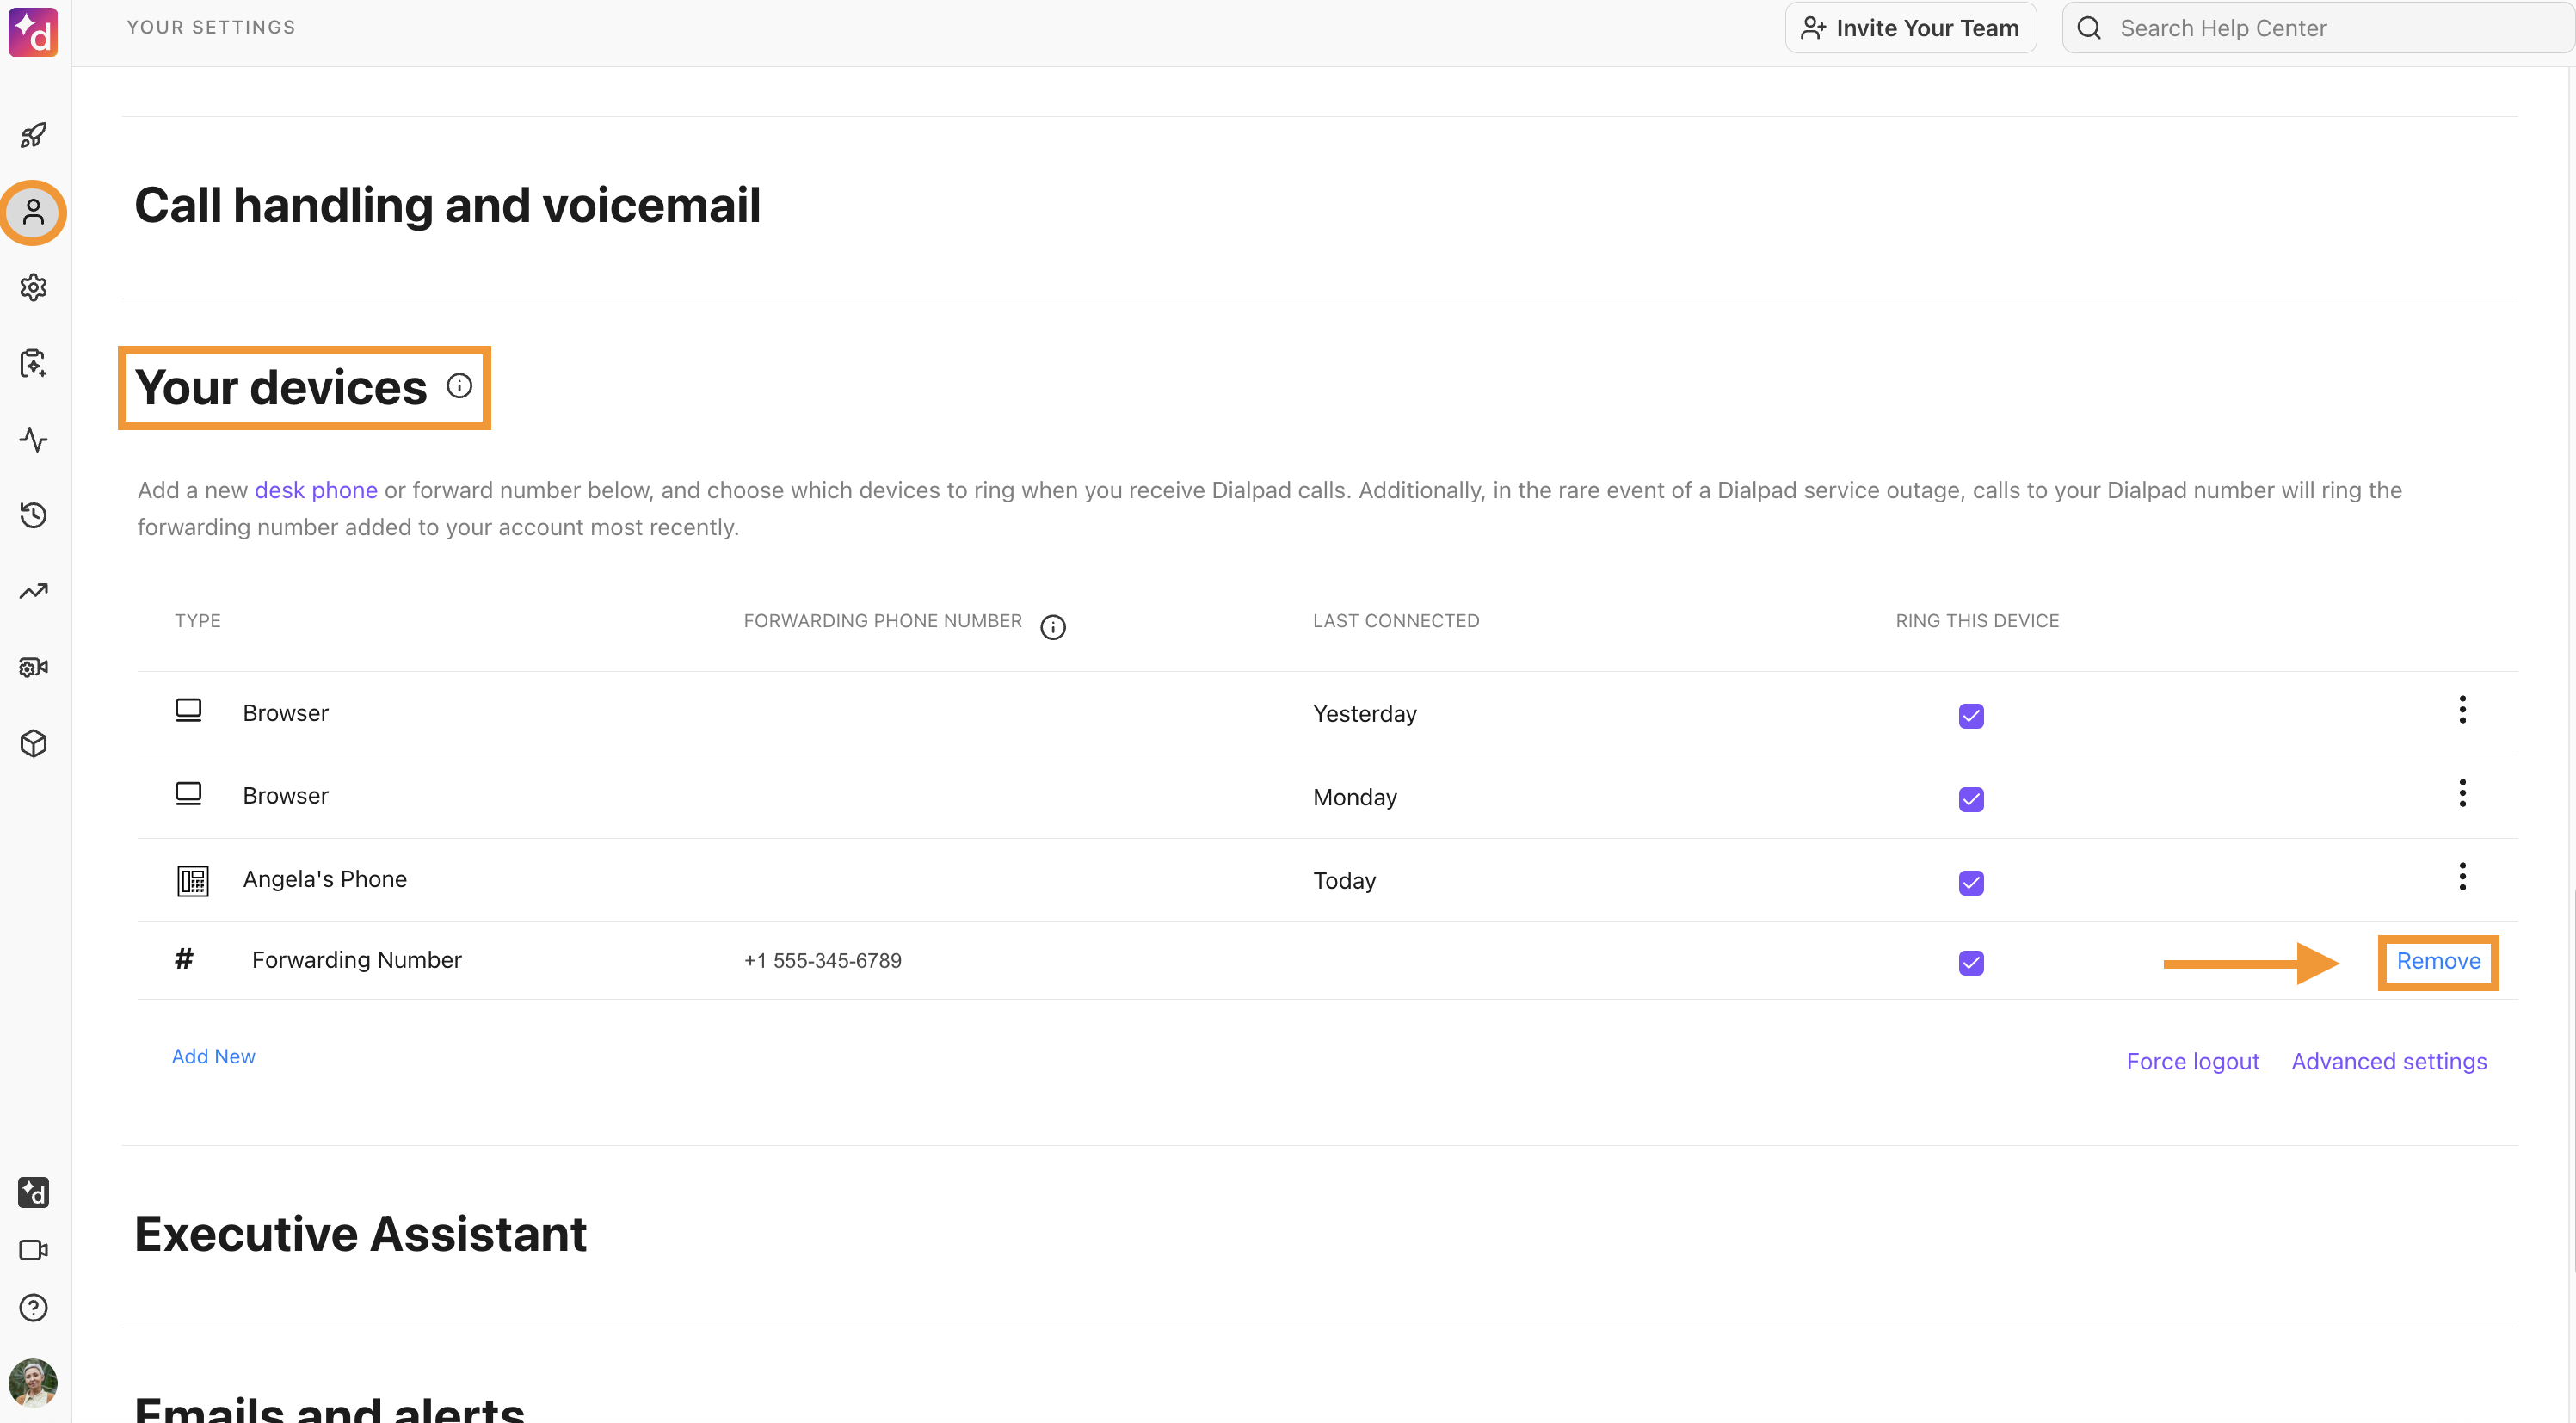This screenshot has height=1423, width=2576.
Task: Click the Forwarding Number row label
Action: 357,960
